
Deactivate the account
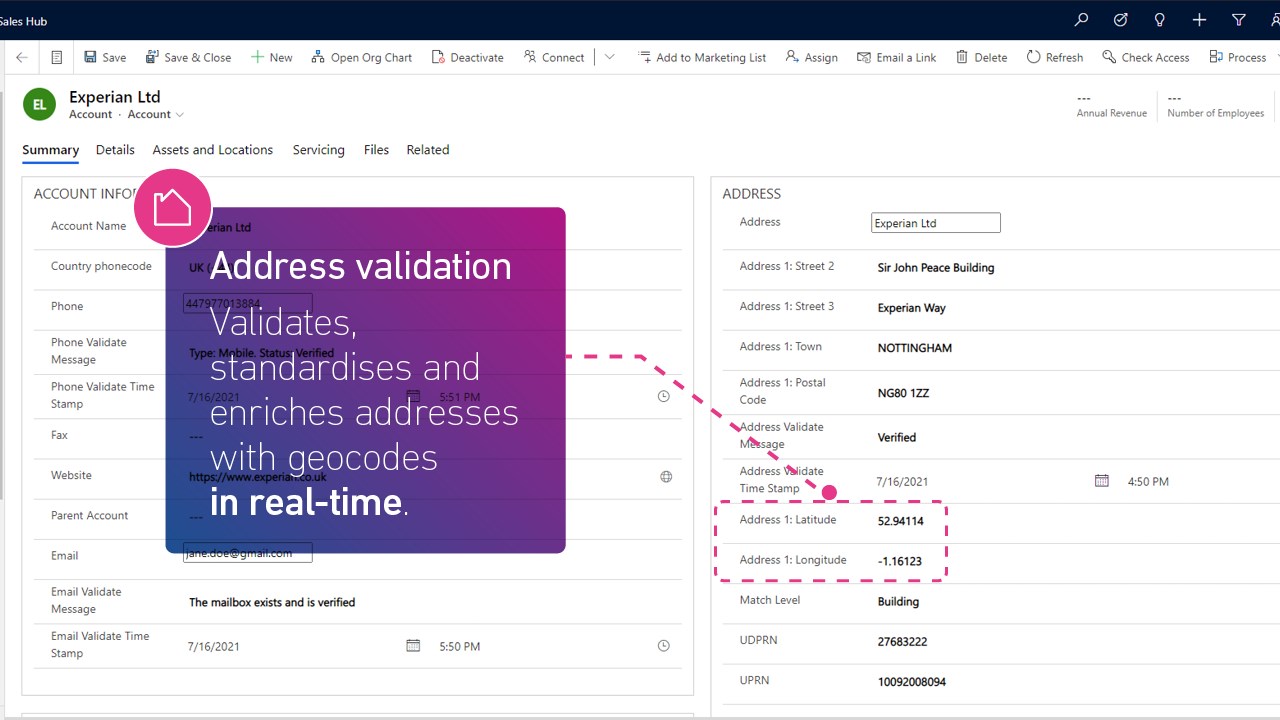tap(467, 57)
